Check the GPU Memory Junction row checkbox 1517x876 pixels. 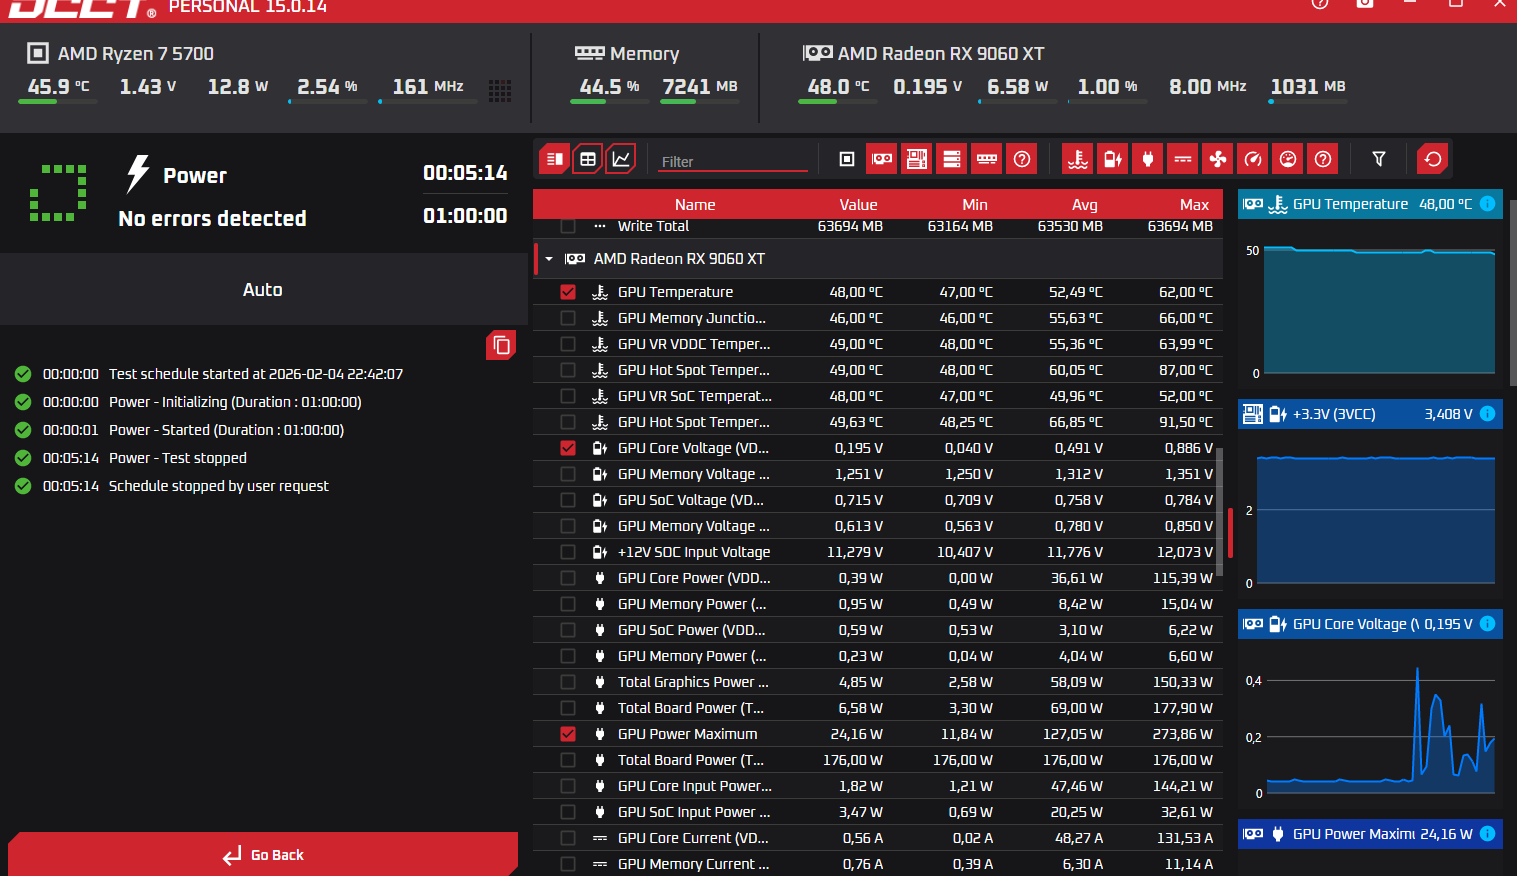(x=568, y=318)
